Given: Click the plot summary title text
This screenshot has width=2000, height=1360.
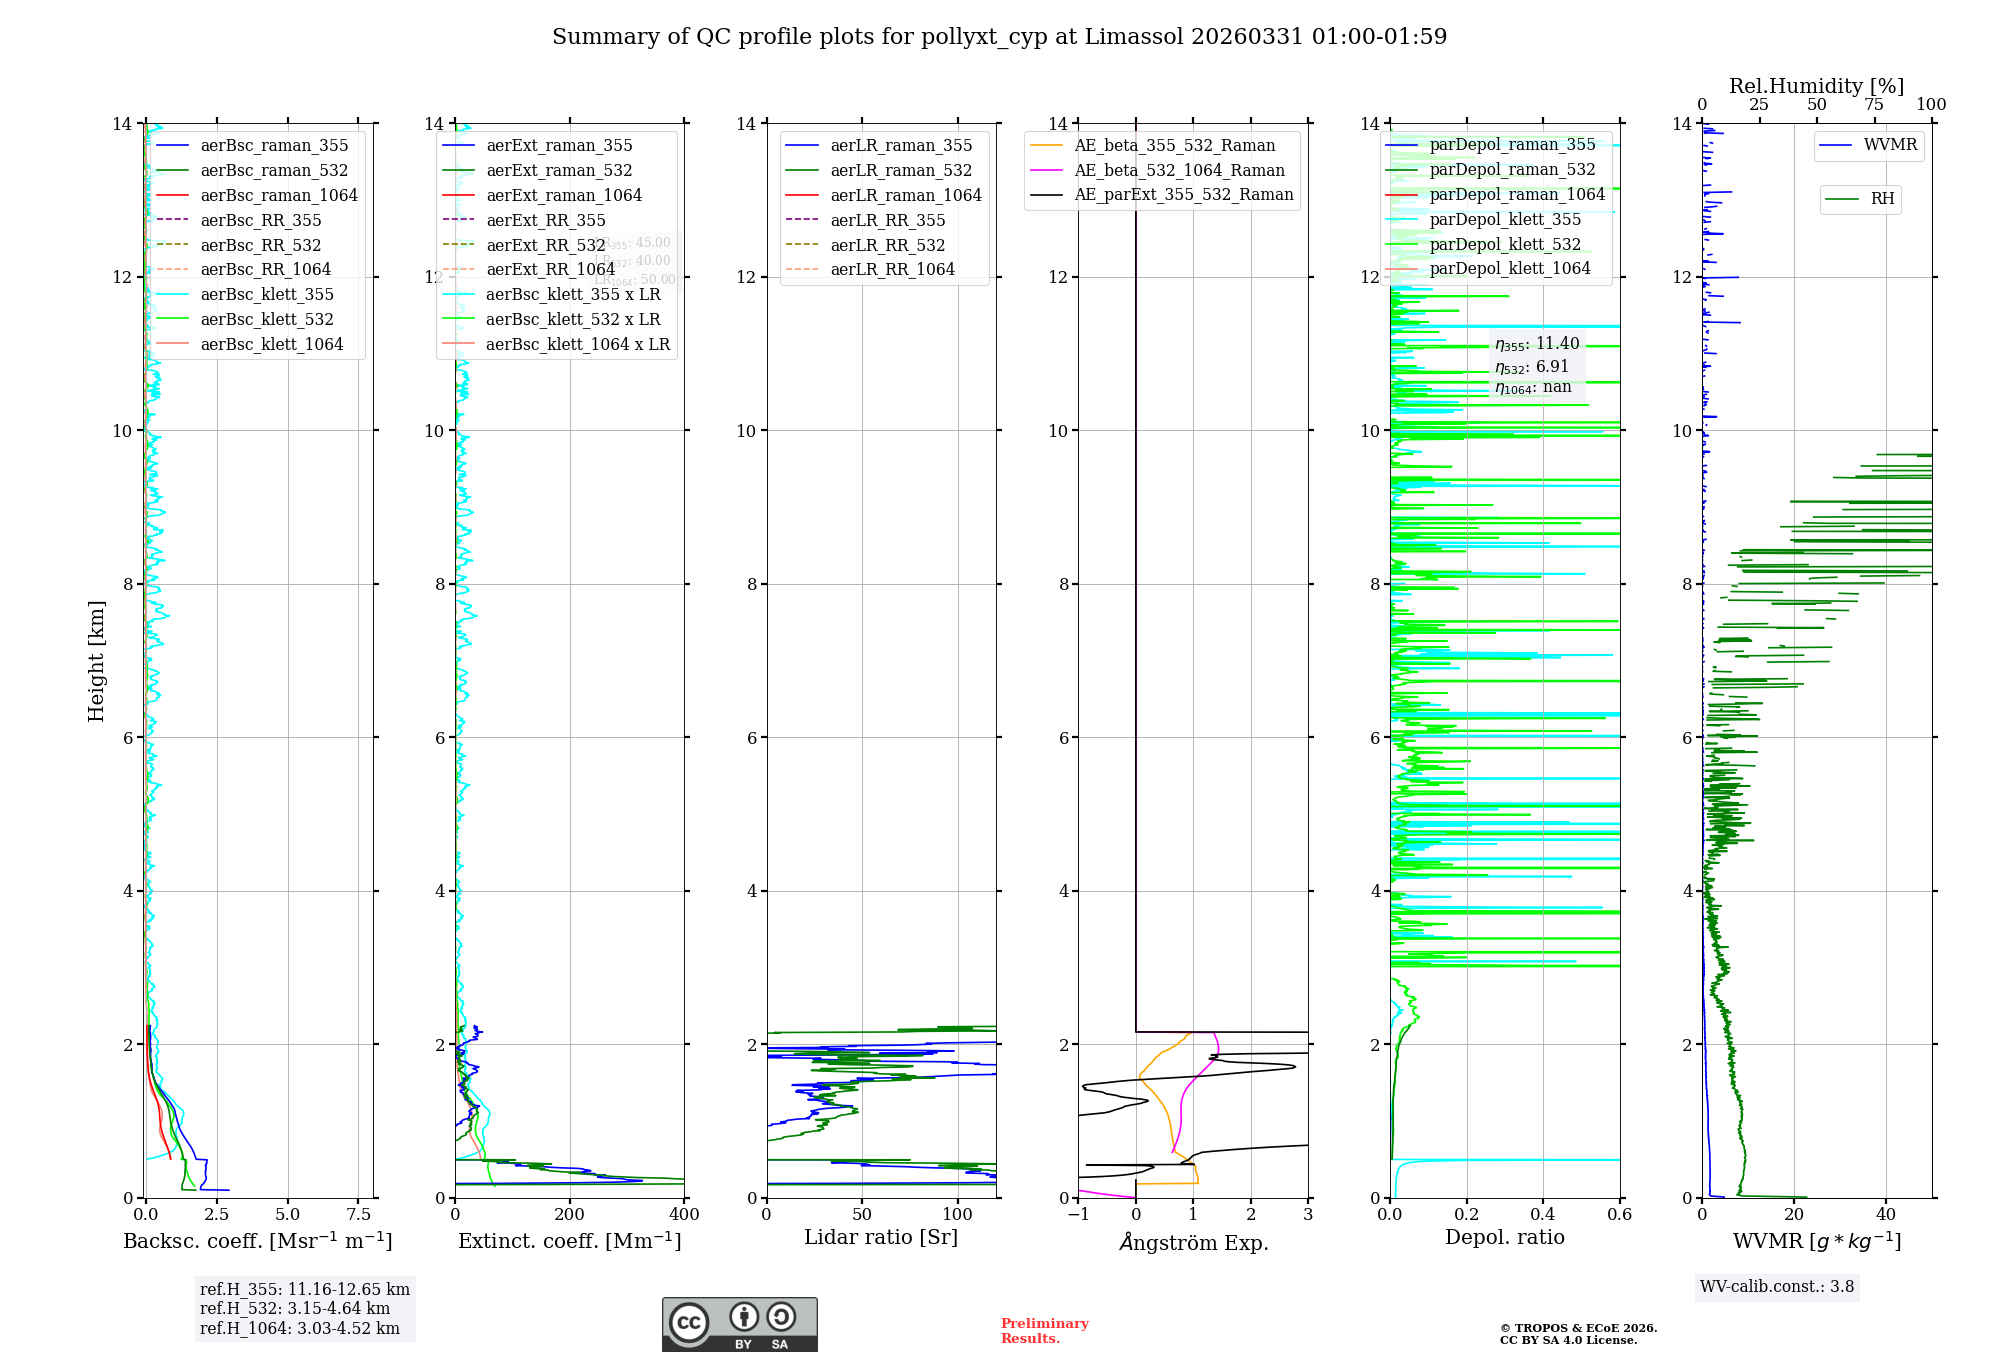Looking at the screenshot, I should tap(999, 37).
